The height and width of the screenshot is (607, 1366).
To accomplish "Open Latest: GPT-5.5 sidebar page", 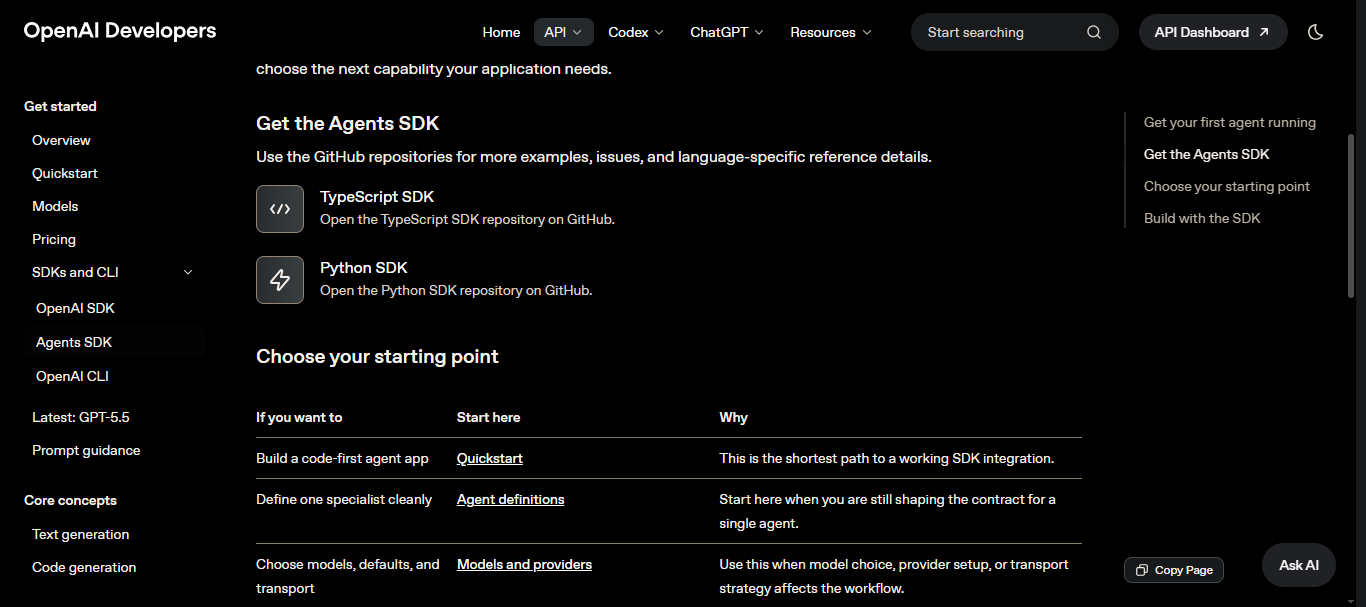I will 81,417.
